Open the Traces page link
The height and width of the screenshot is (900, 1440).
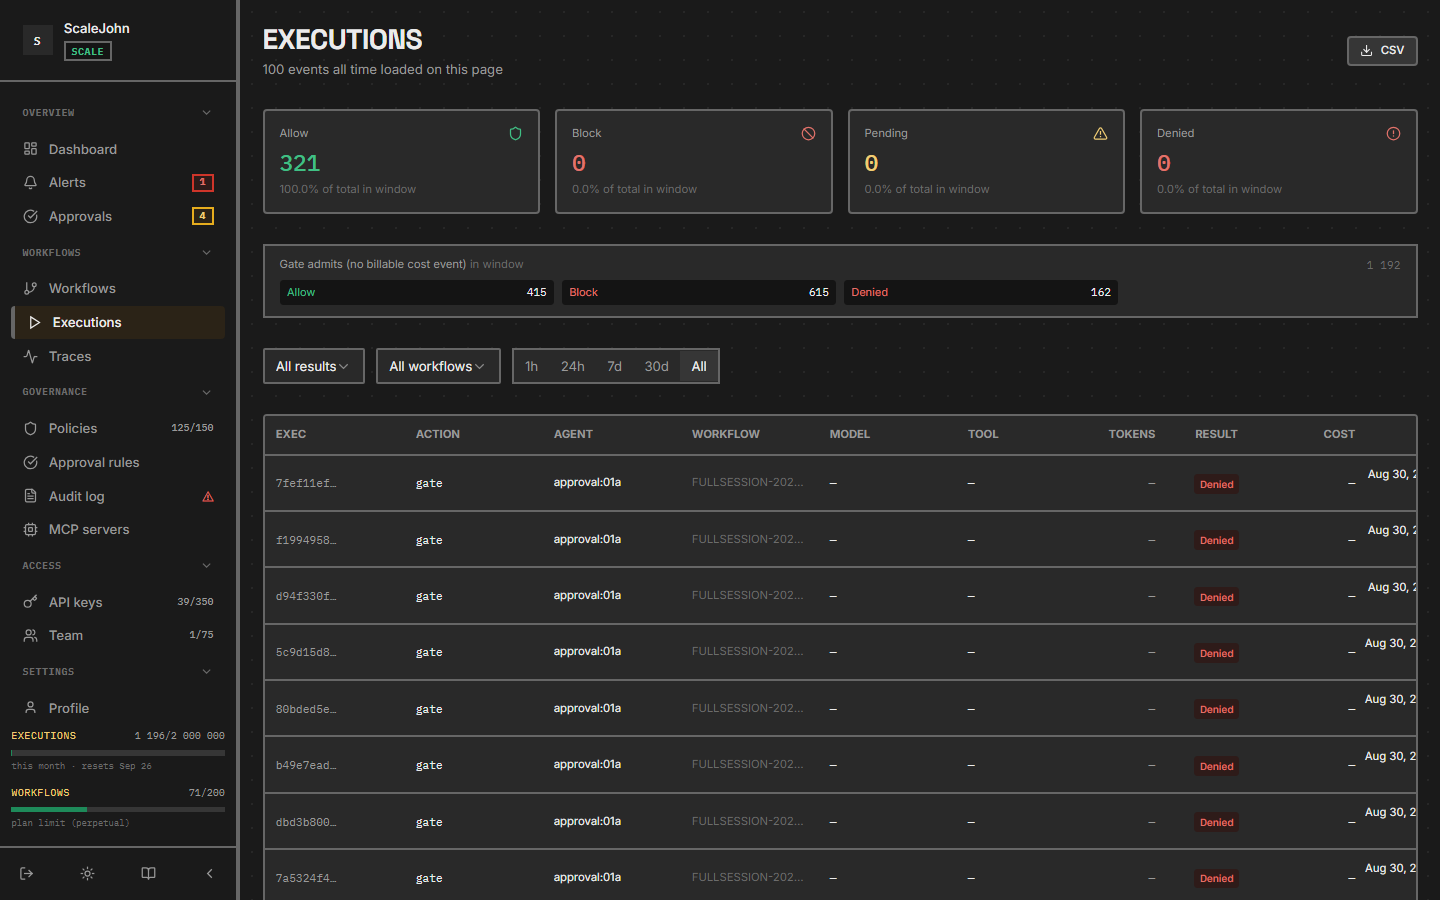point(118,356)
